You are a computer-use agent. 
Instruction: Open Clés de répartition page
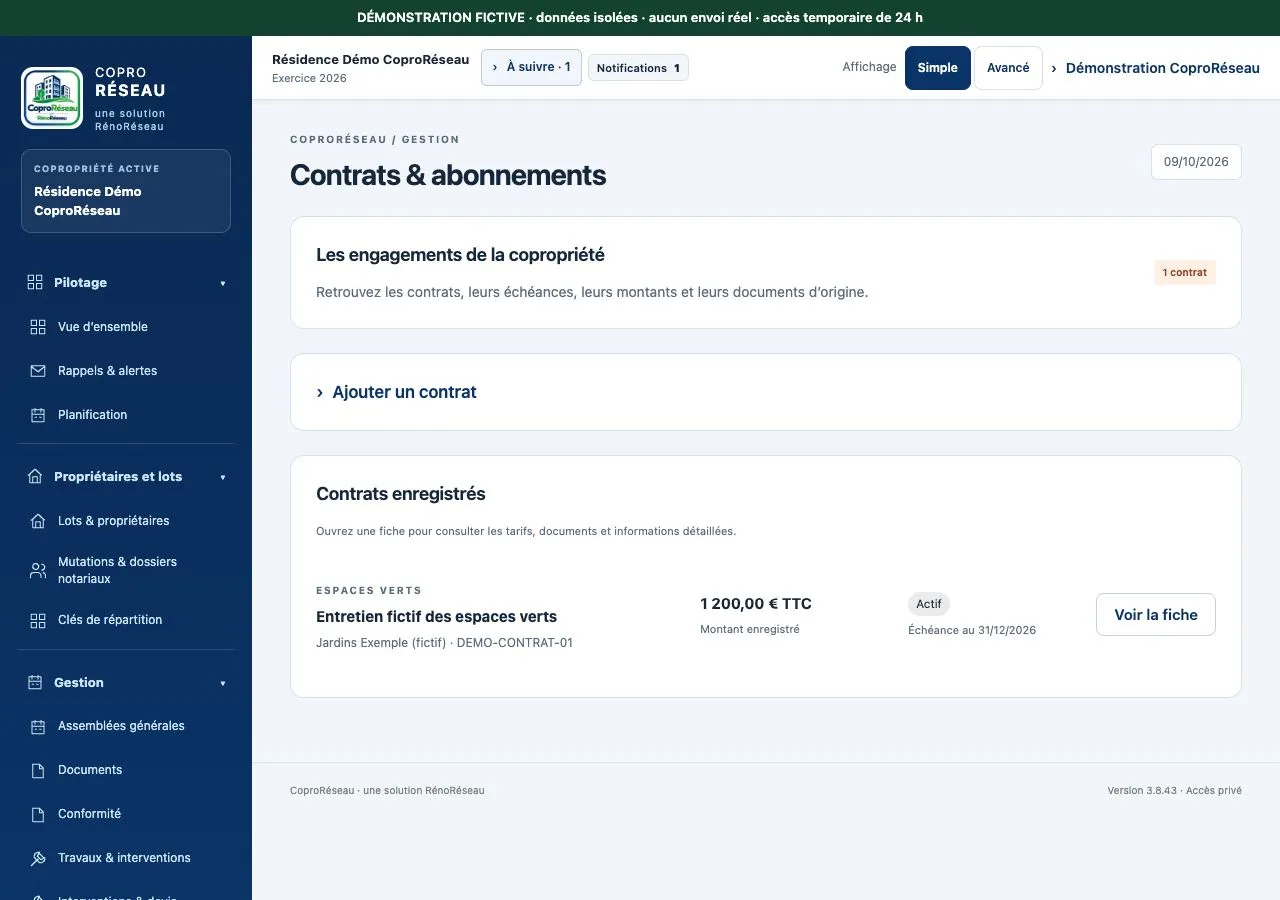126,620
